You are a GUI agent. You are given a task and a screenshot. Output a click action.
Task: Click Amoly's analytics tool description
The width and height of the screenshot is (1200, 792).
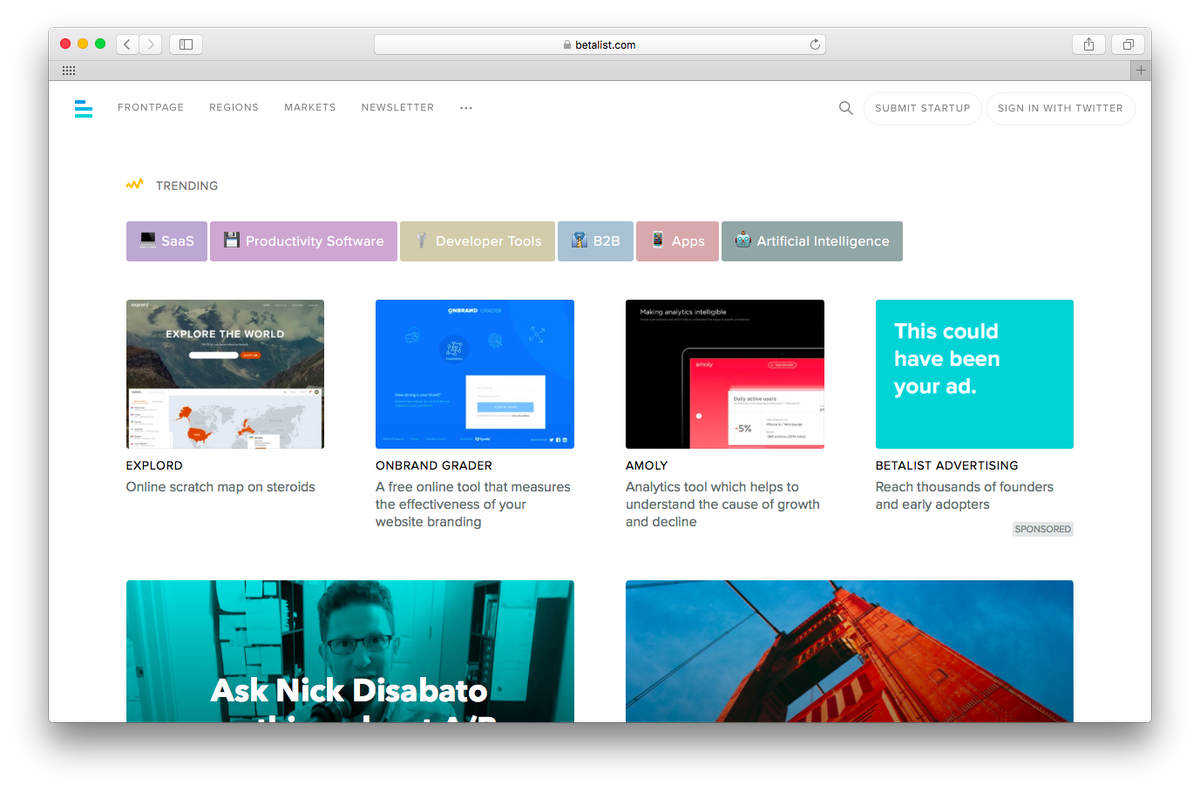pos(723,504)
